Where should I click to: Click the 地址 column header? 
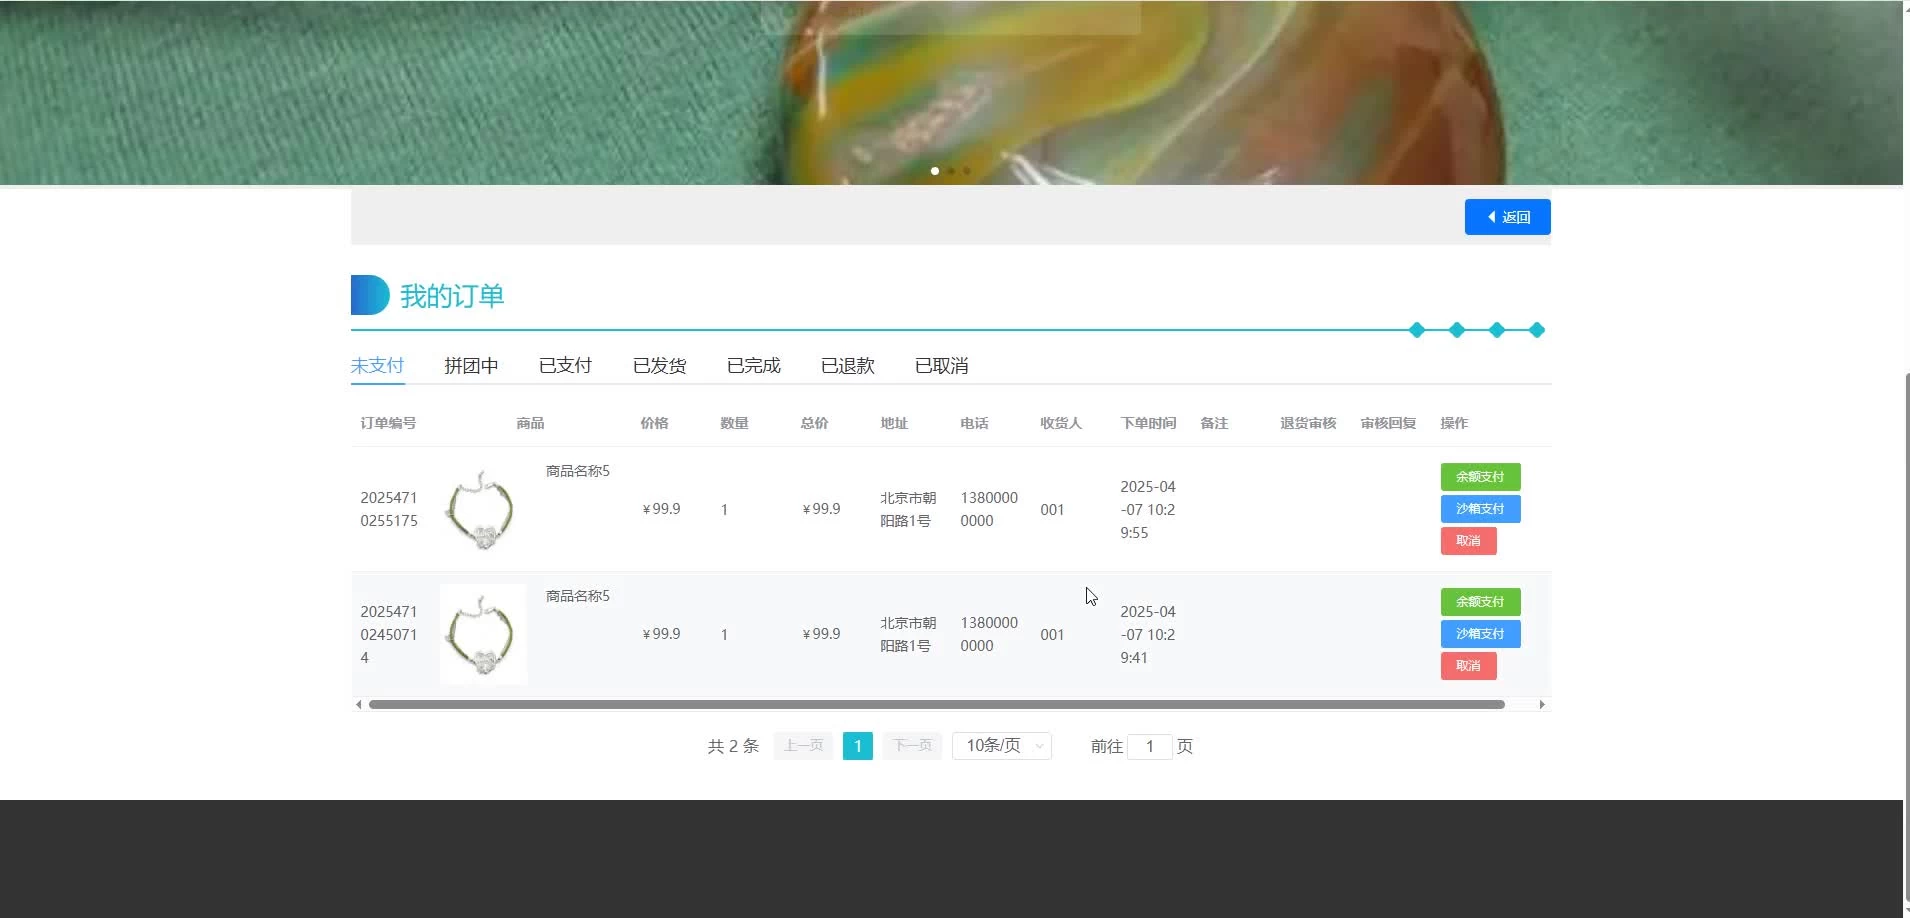point(894,423)
